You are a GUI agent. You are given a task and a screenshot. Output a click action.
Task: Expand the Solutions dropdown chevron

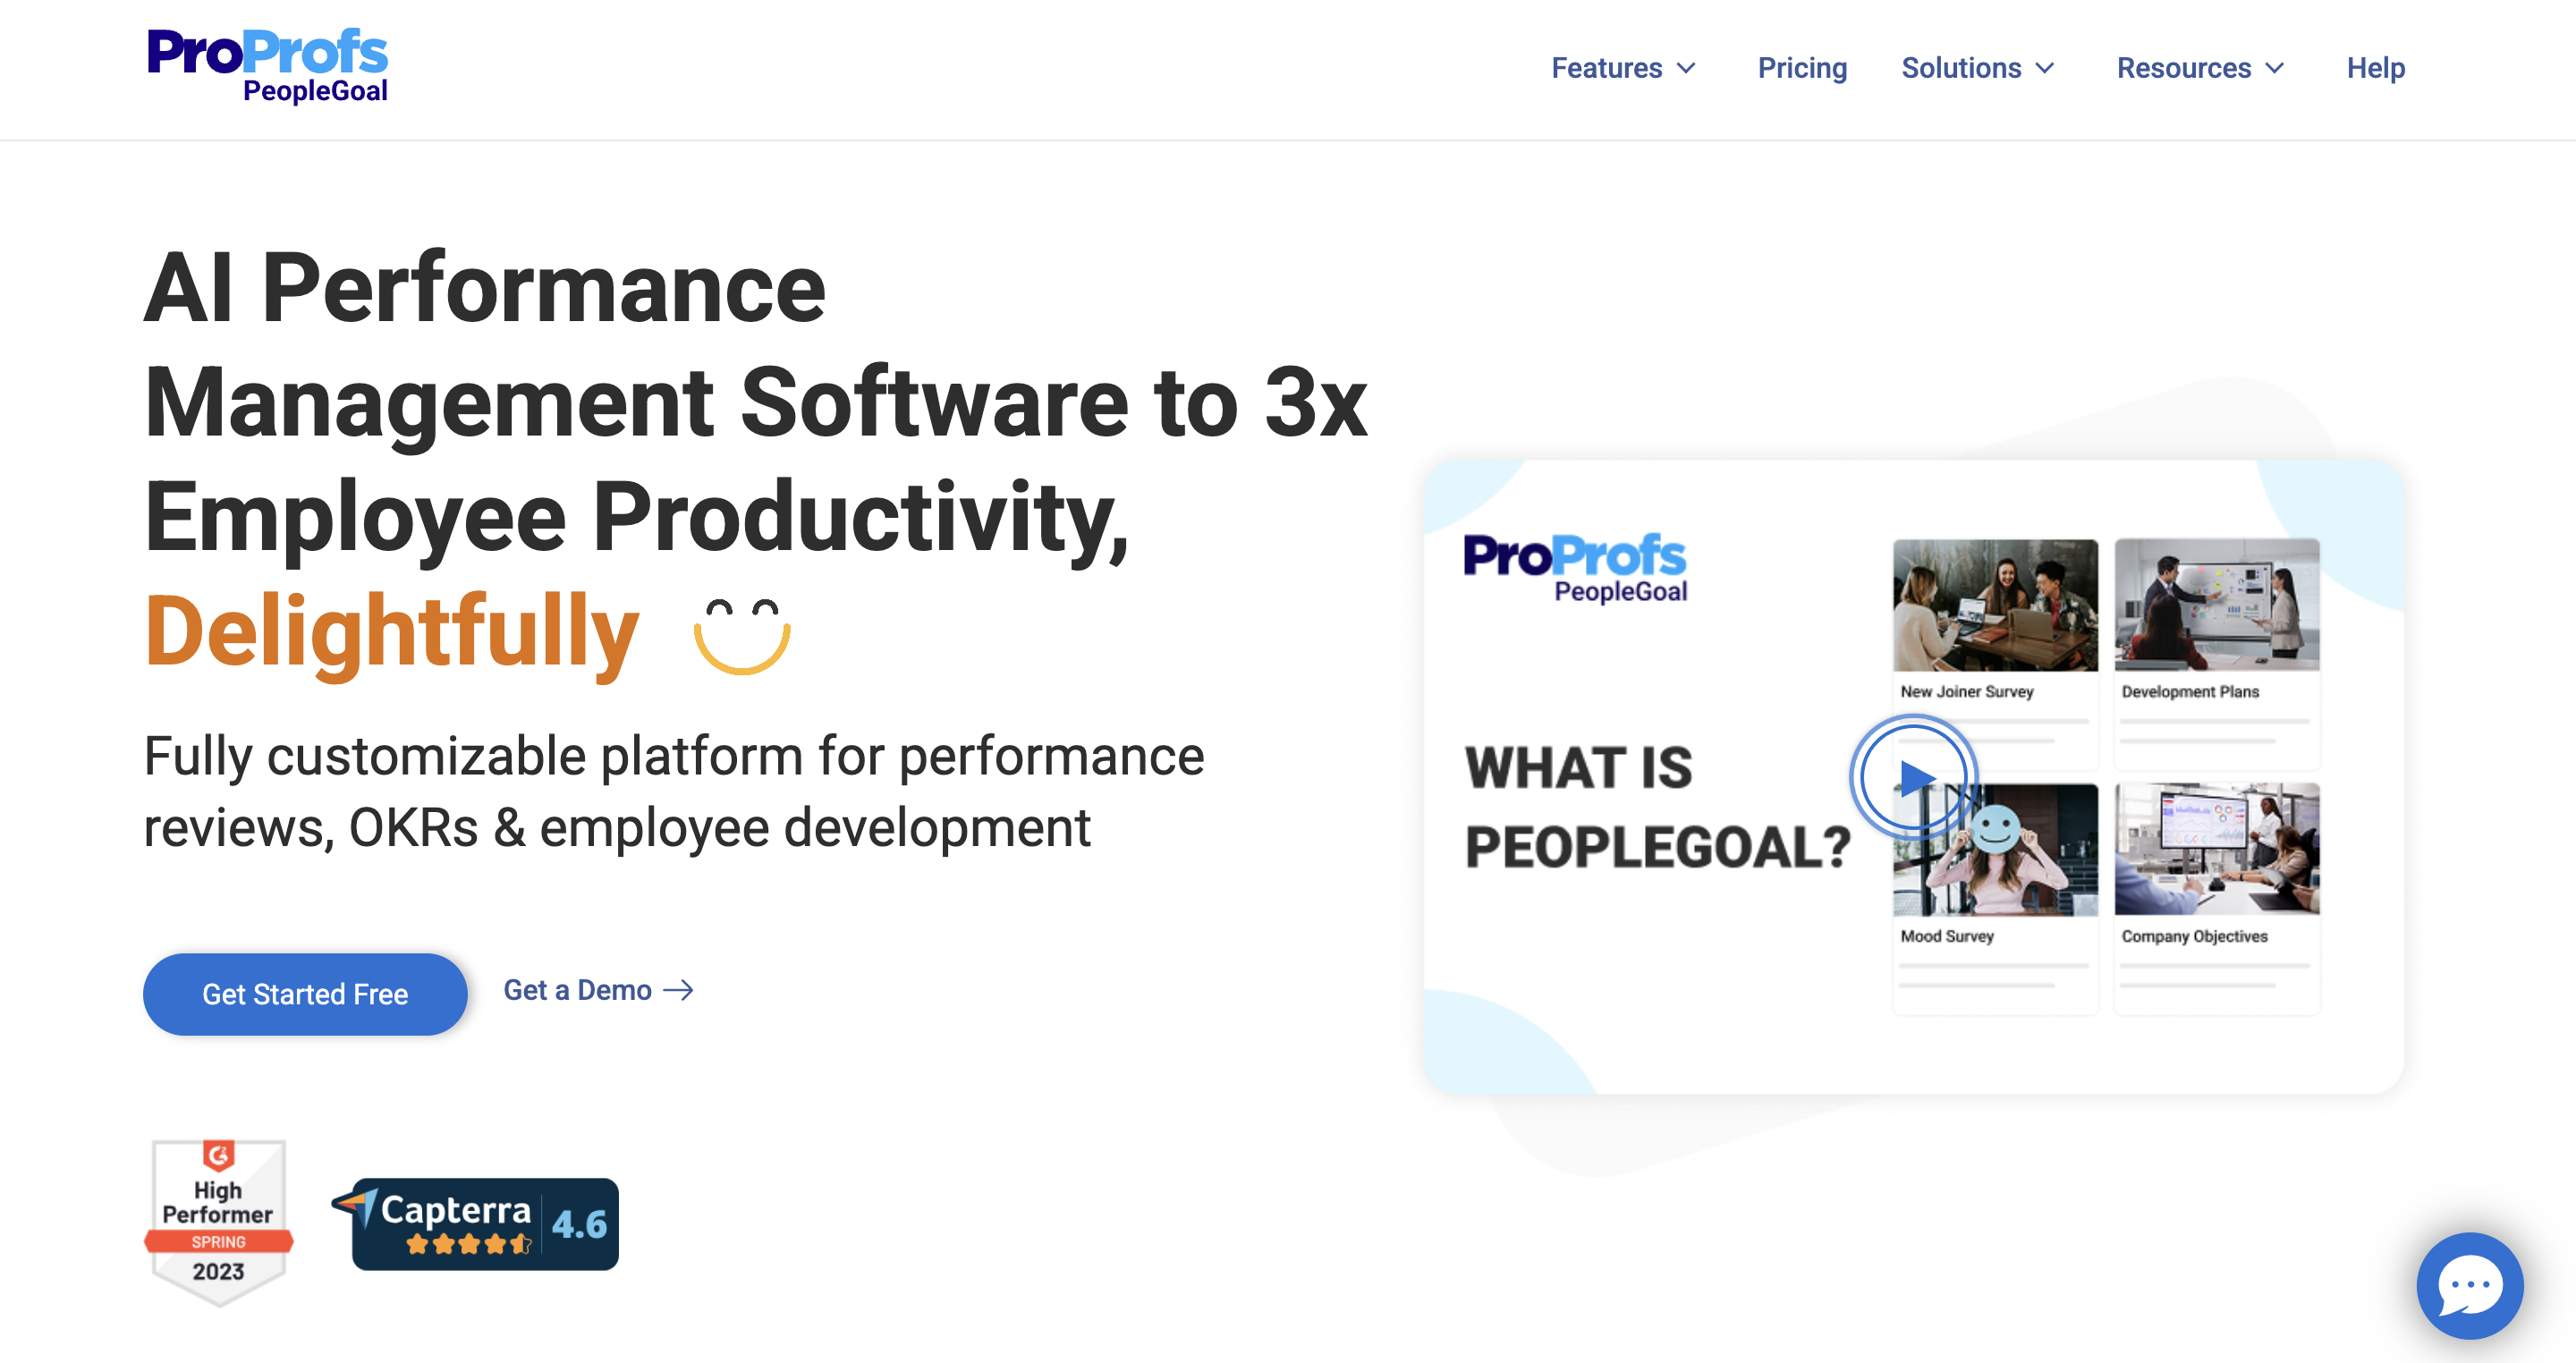pyautogui.click(x=2045, y=68)
